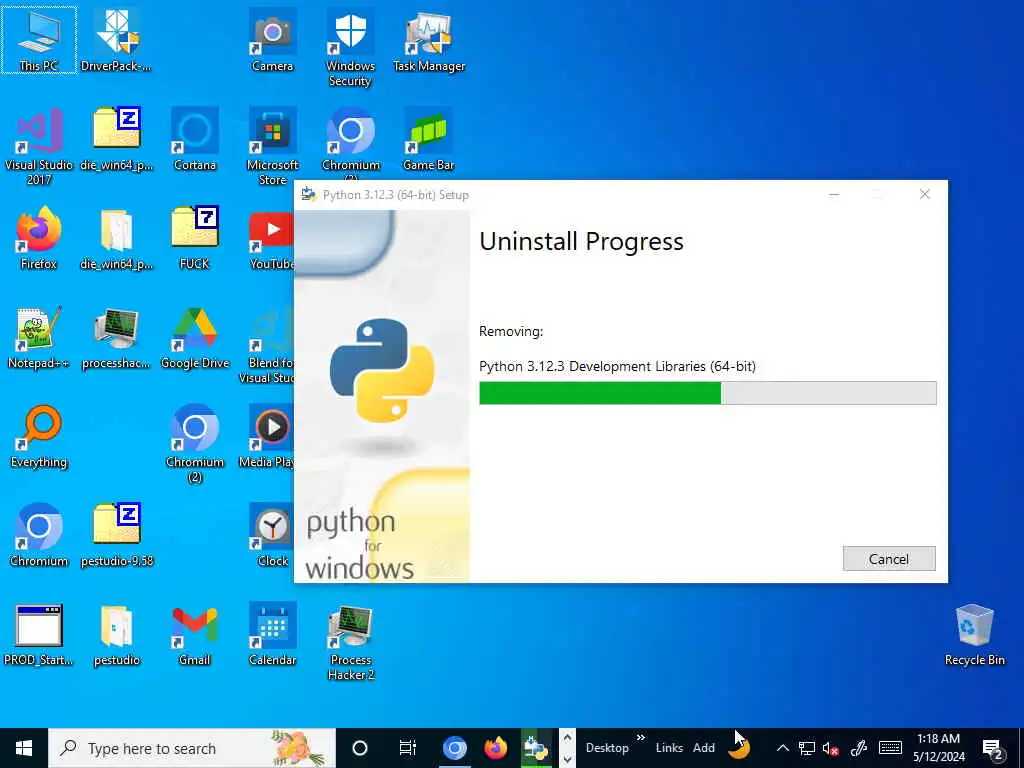This screenshot has height=768, width=1024.
Task: Select the Task Manager shortcut
Action: (429, 40)
